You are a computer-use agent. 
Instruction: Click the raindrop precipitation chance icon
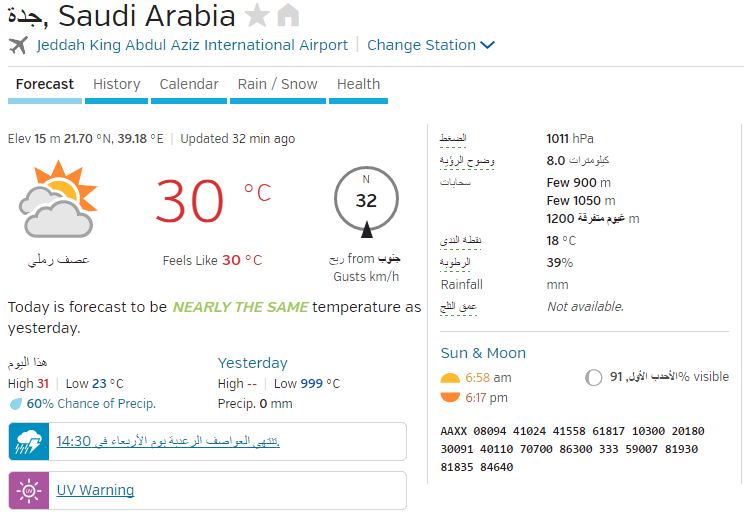pos(16,404)
